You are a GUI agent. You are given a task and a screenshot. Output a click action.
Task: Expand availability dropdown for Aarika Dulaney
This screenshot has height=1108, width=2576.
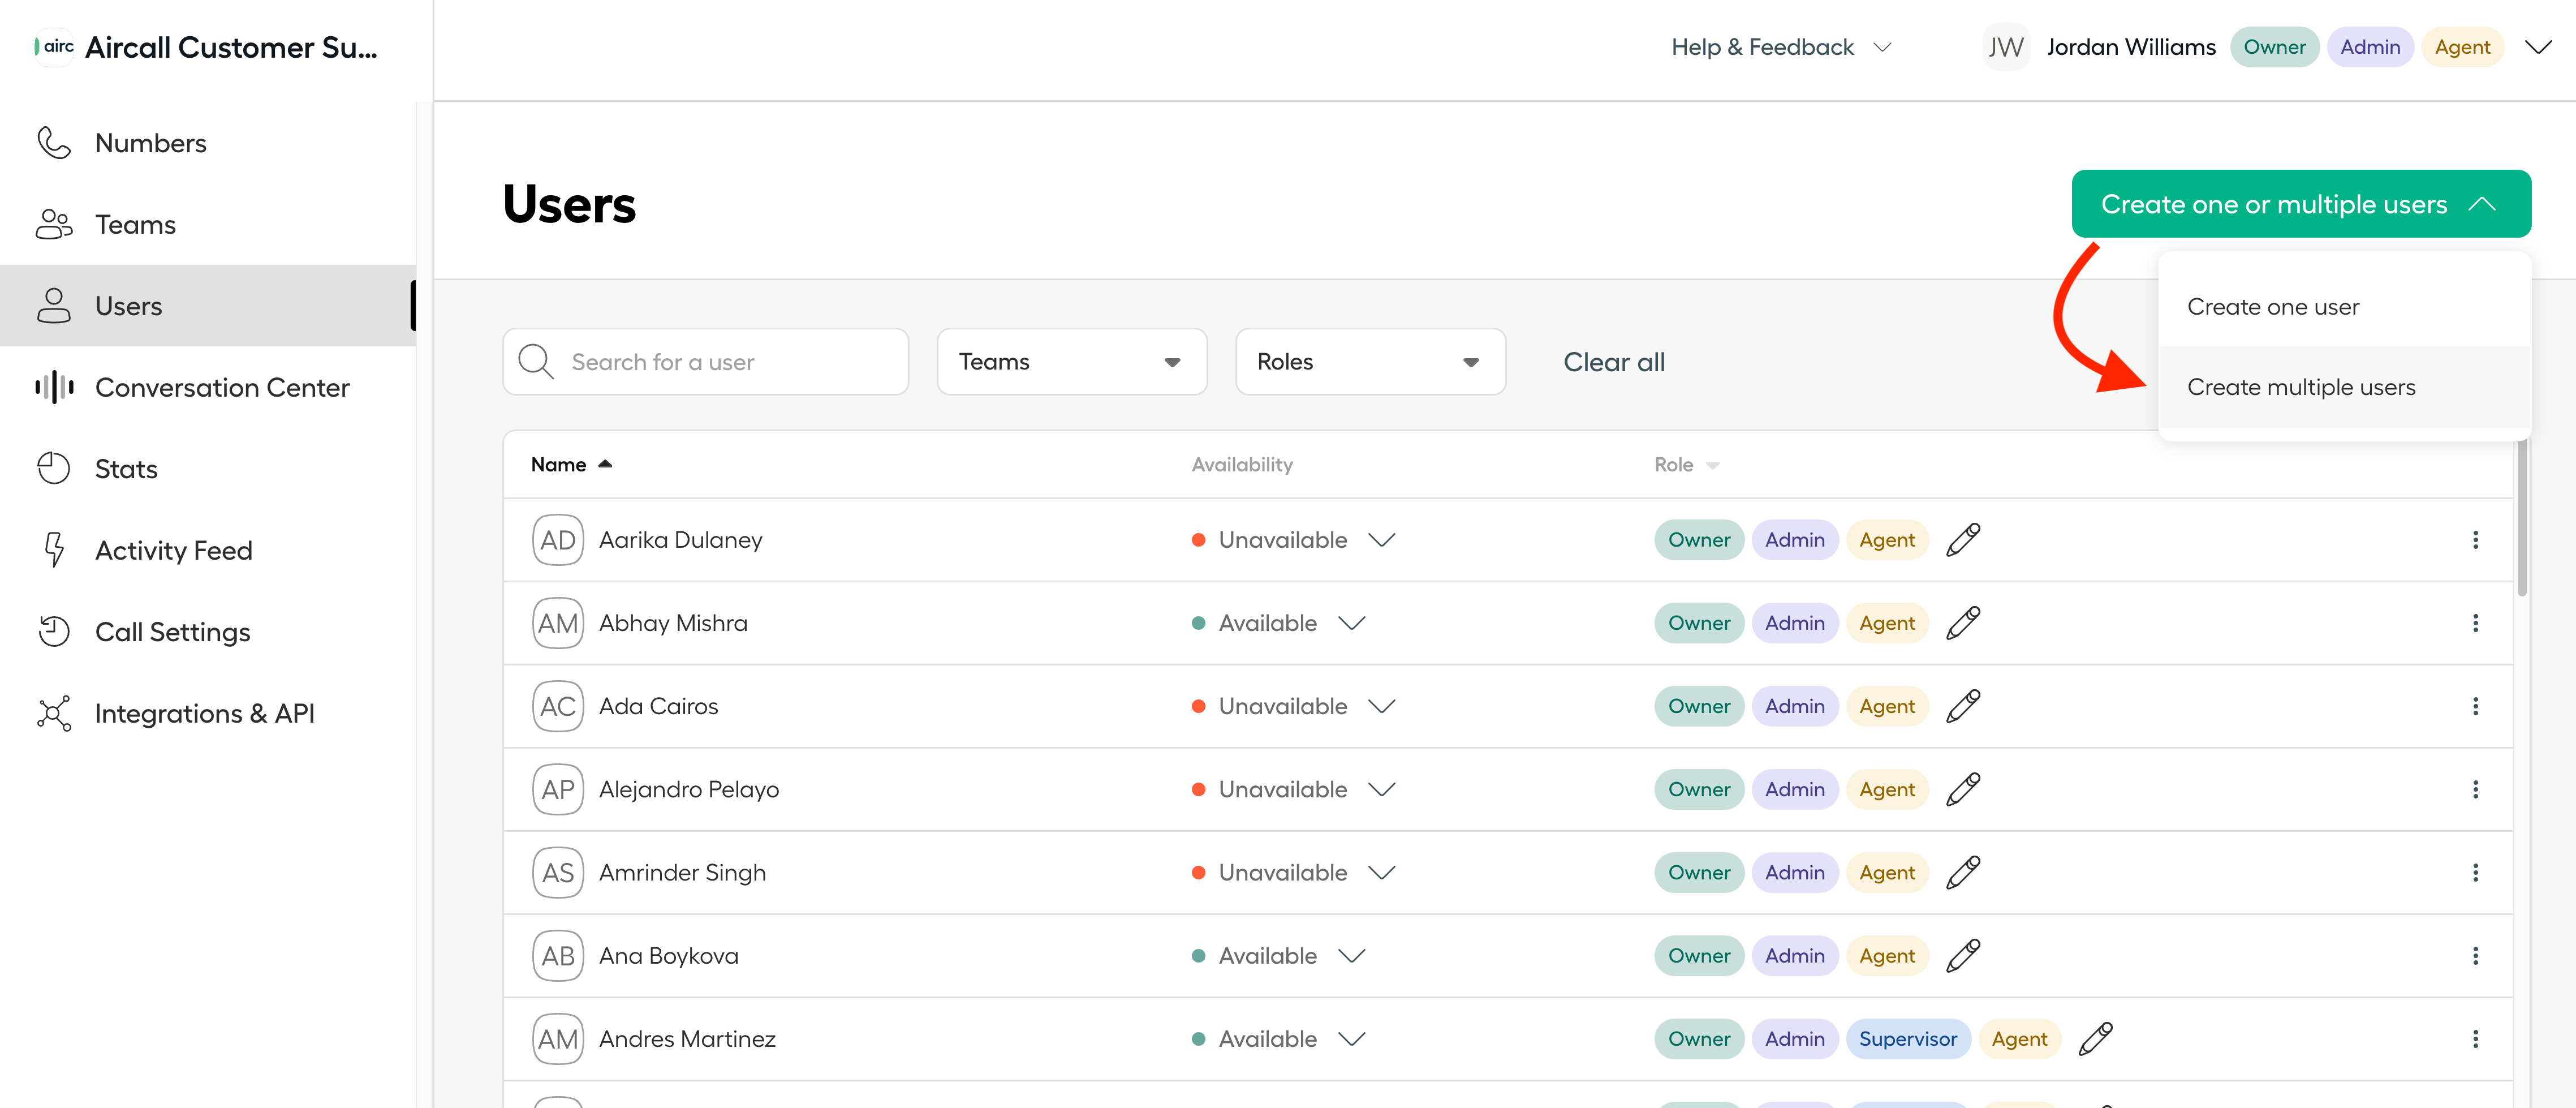pyautogui.click(x=1382, y=540)
